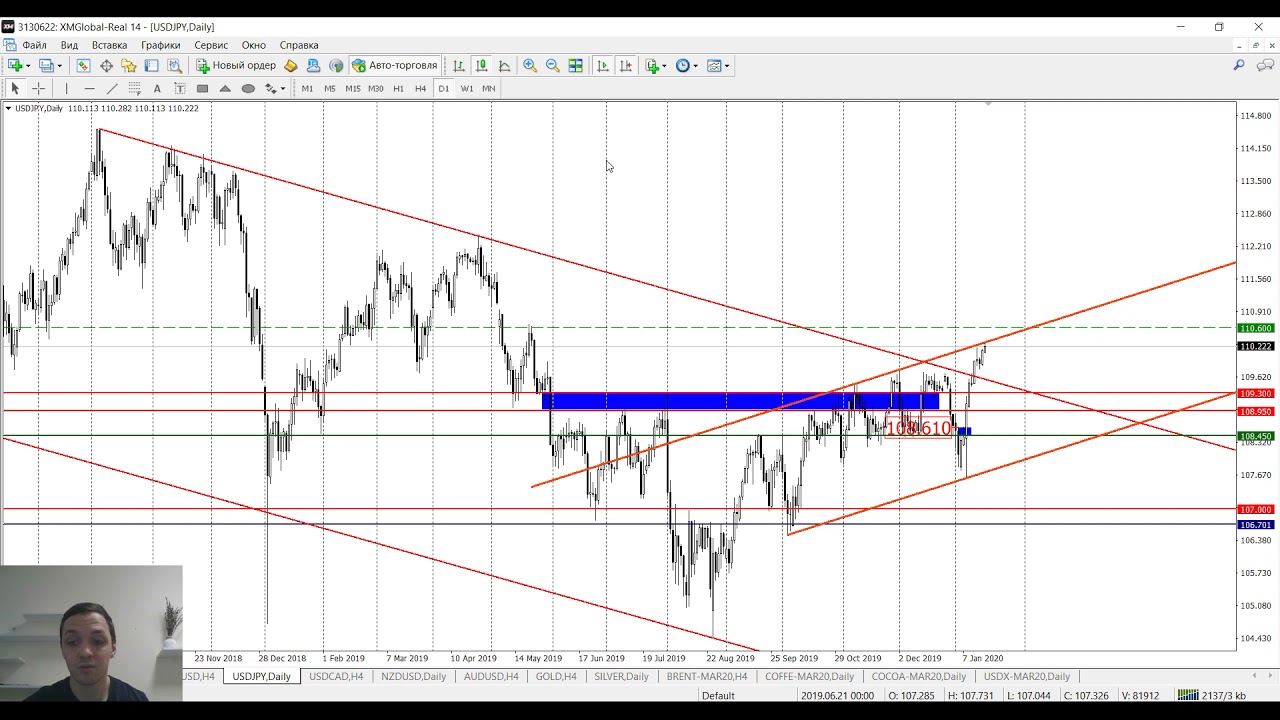
Task: Switch to the BRENT-MAR20,H4 chart tab
Action: 707,676
